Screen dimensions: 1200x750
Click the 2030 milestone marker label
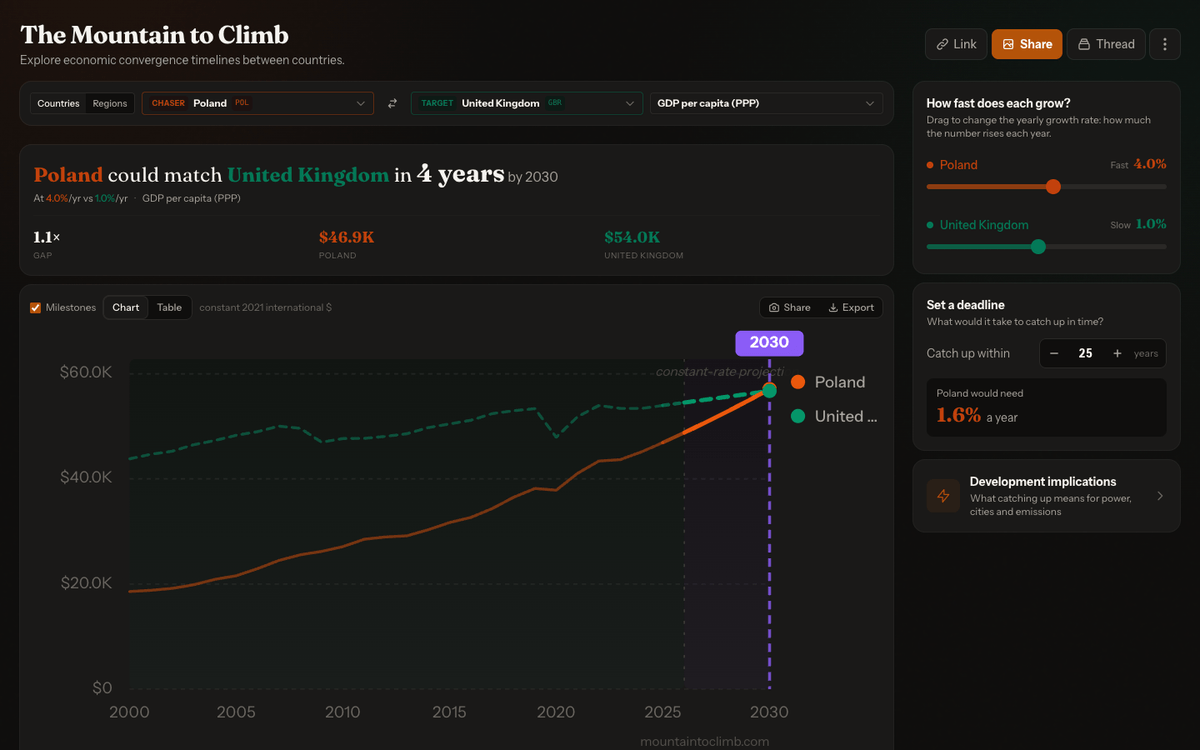769,343
